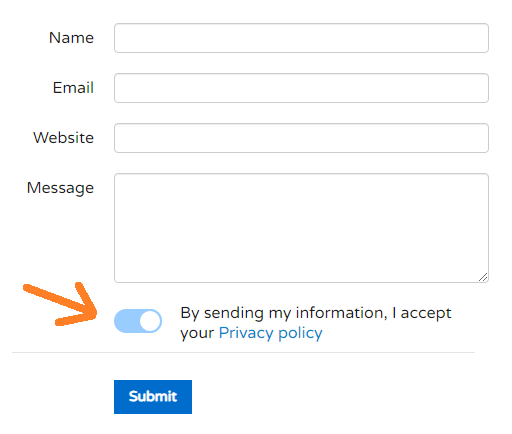Click the Message box resize handle

(x=483, y=277)
